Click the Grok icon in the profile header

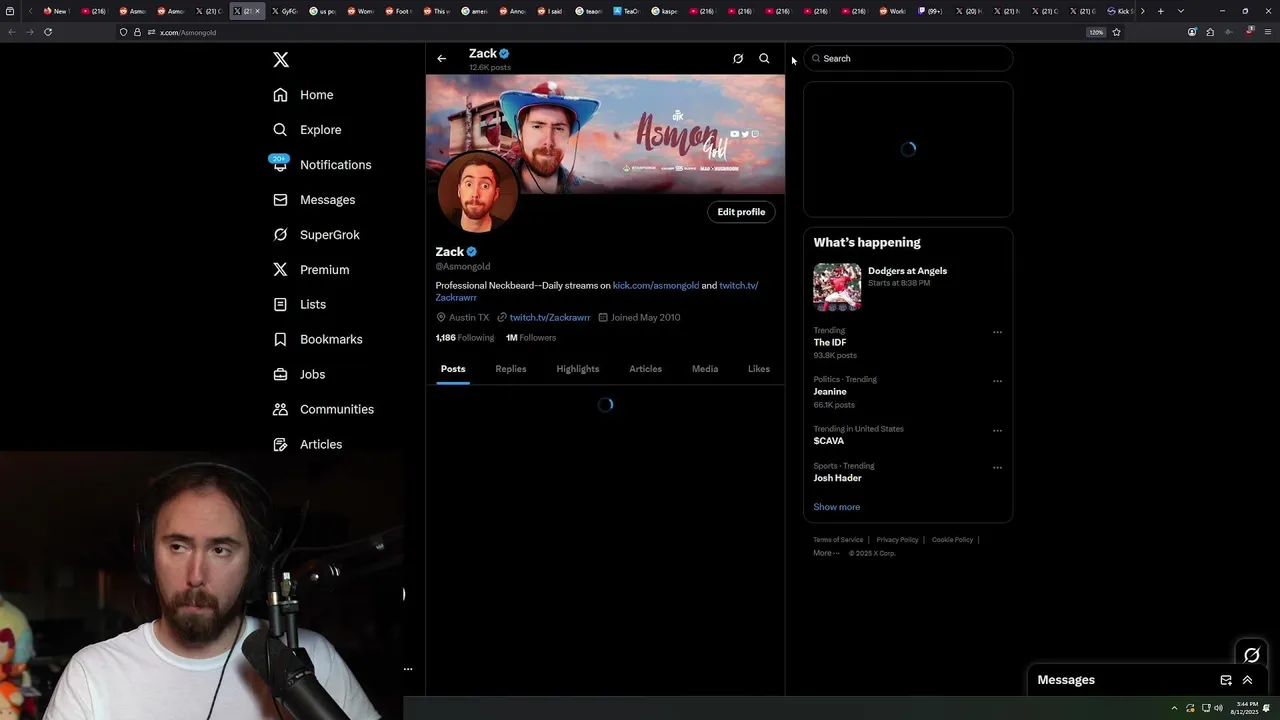[738, 59]
